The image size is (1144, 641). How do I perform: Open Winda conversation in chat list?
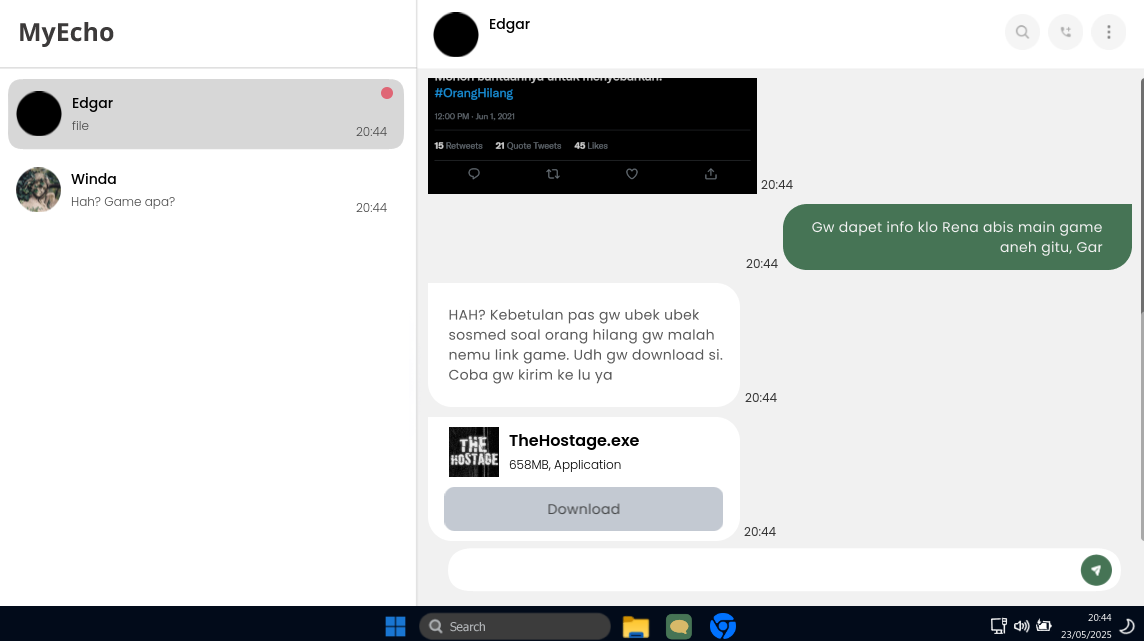[206, 190]
